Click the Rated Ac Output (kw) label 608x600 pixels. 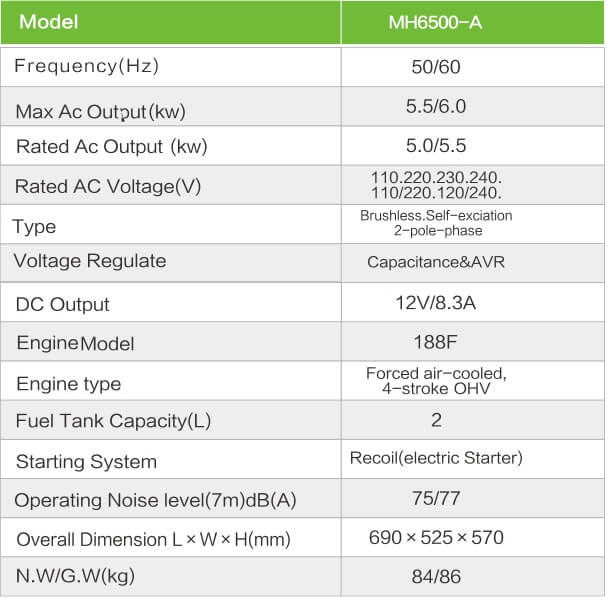[x=111, y=147]
